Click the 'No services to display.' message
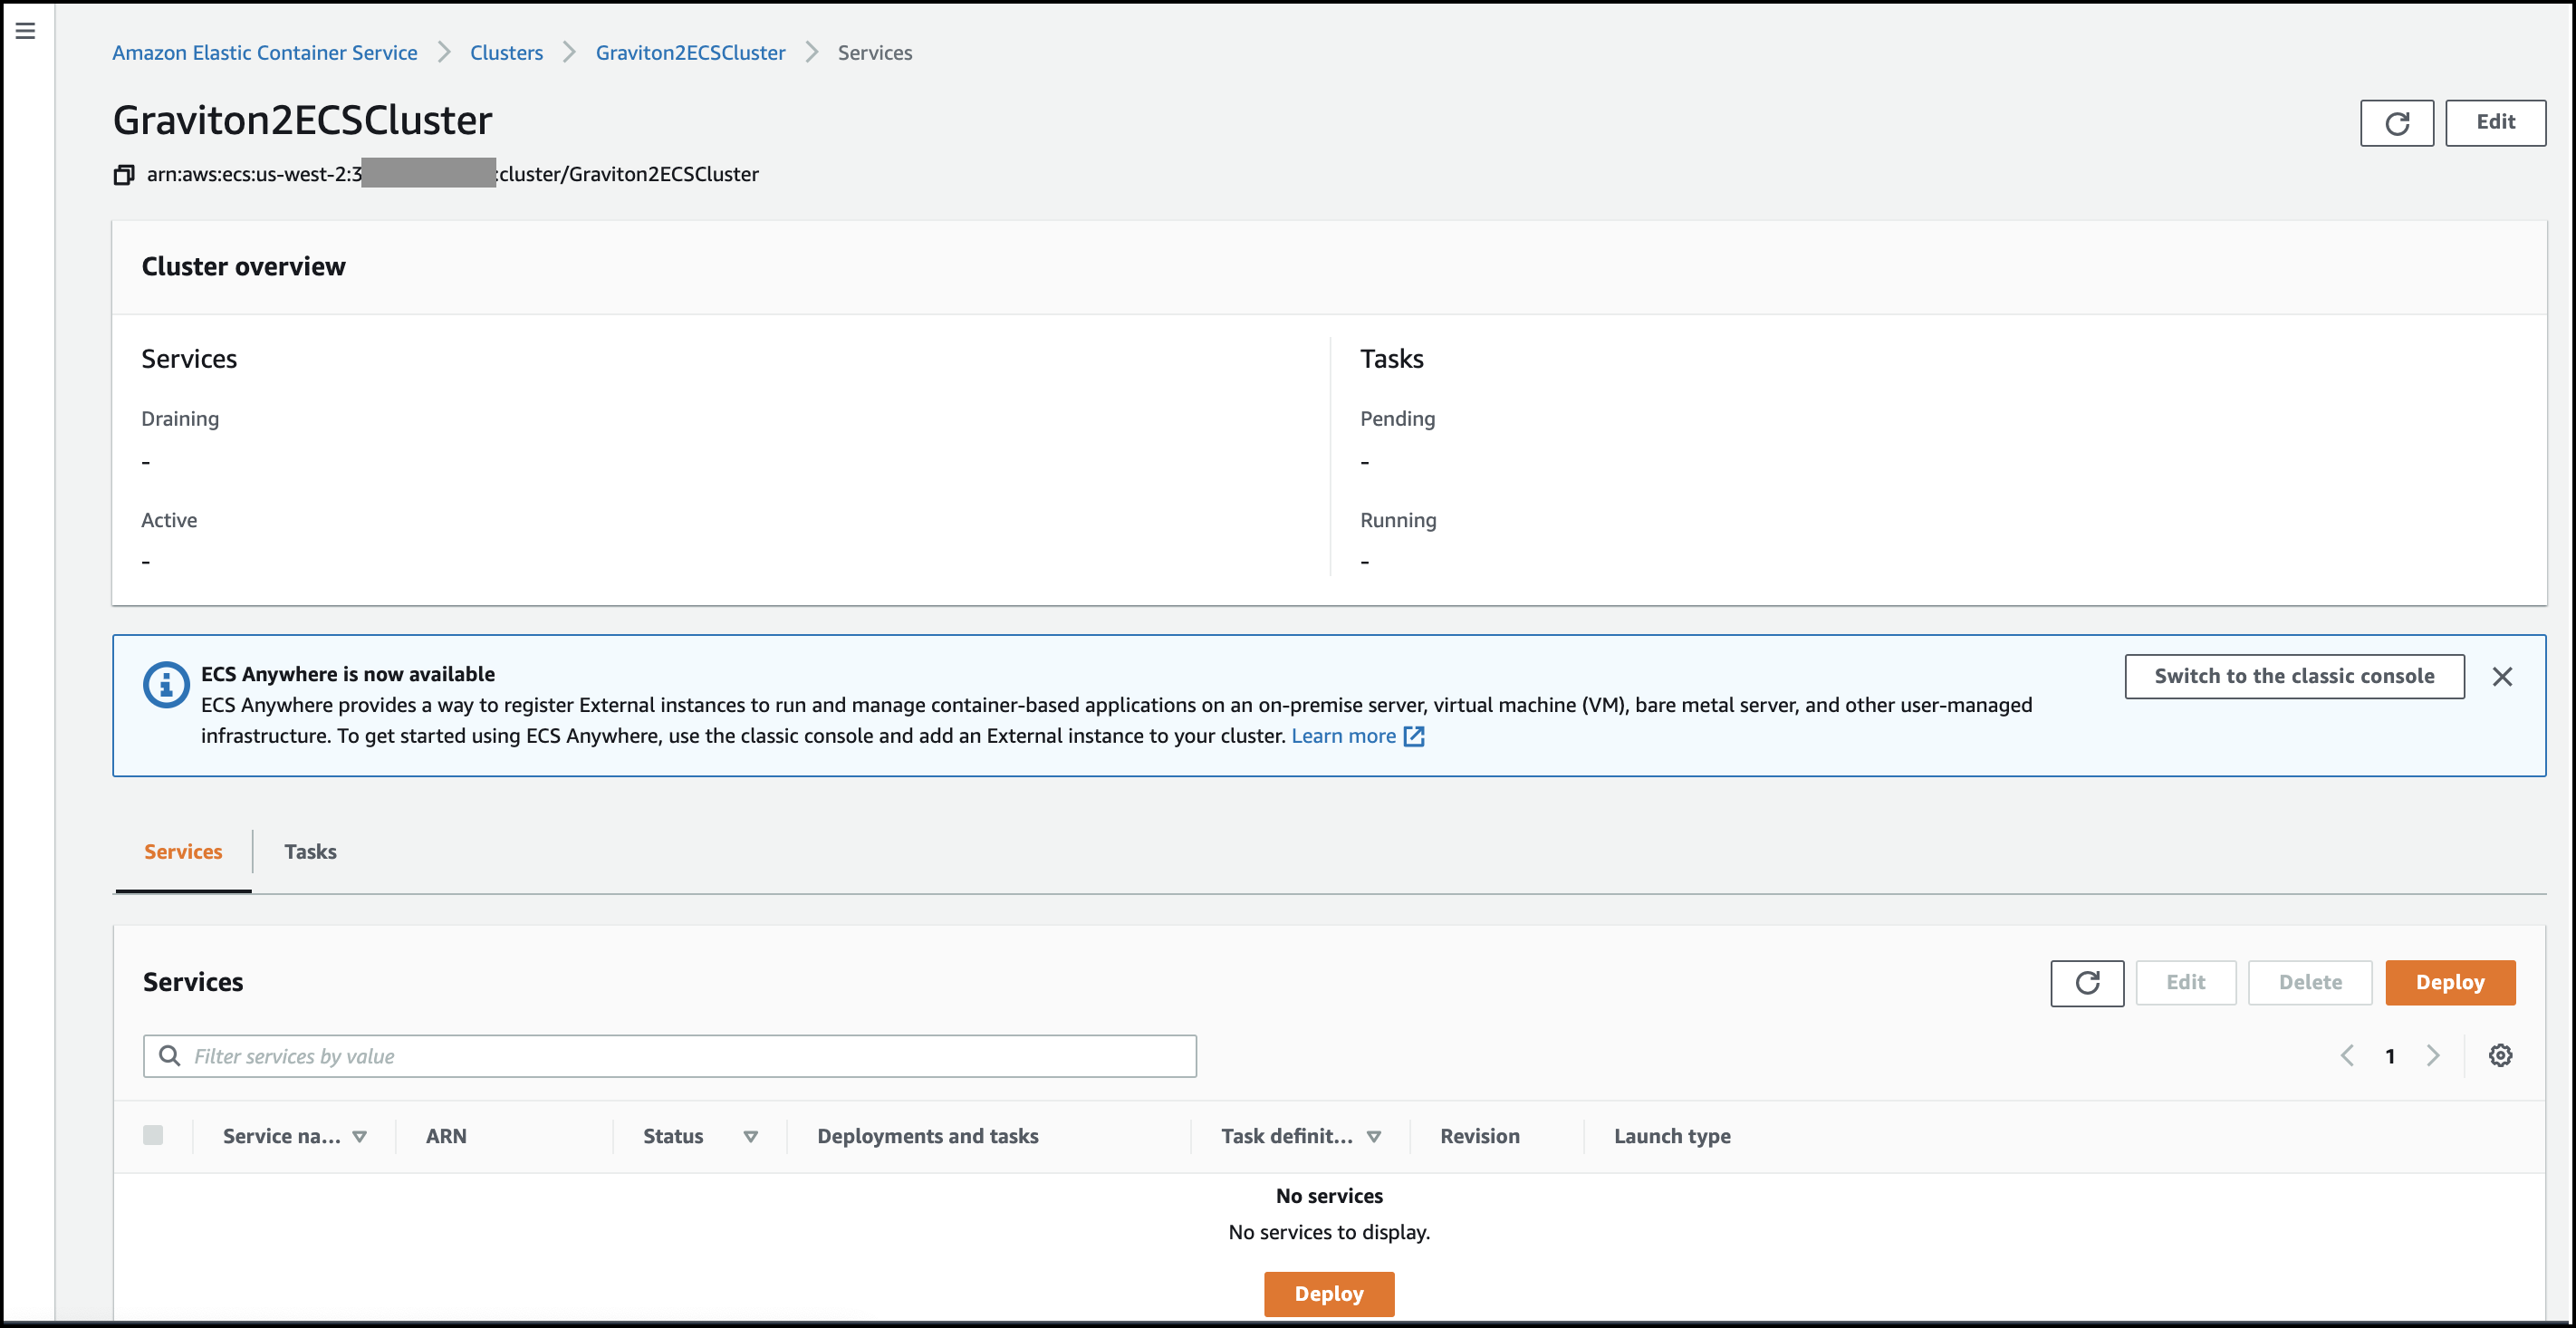Screen dimensions: 2576x1328 [x=1329, y=1232]
